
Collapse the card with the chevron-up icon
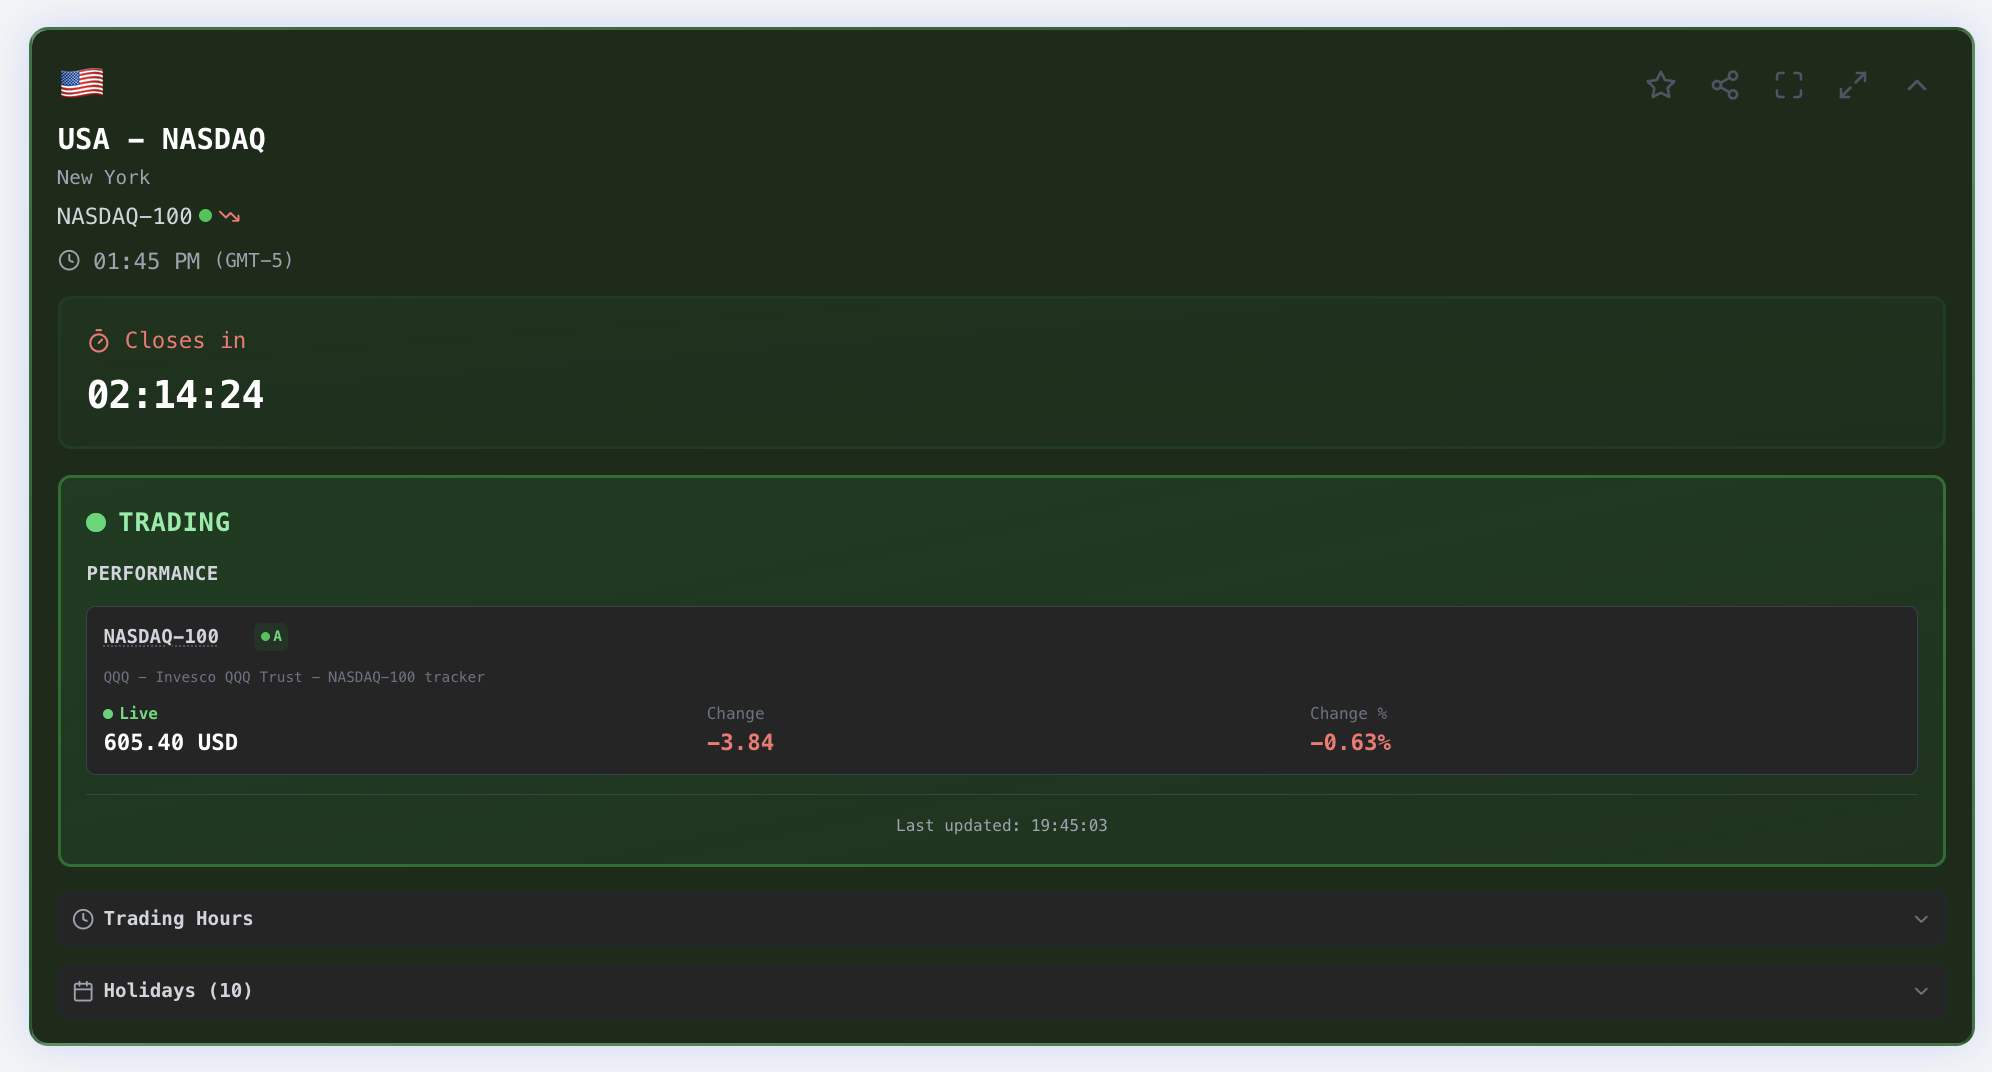click(1916, 85)
